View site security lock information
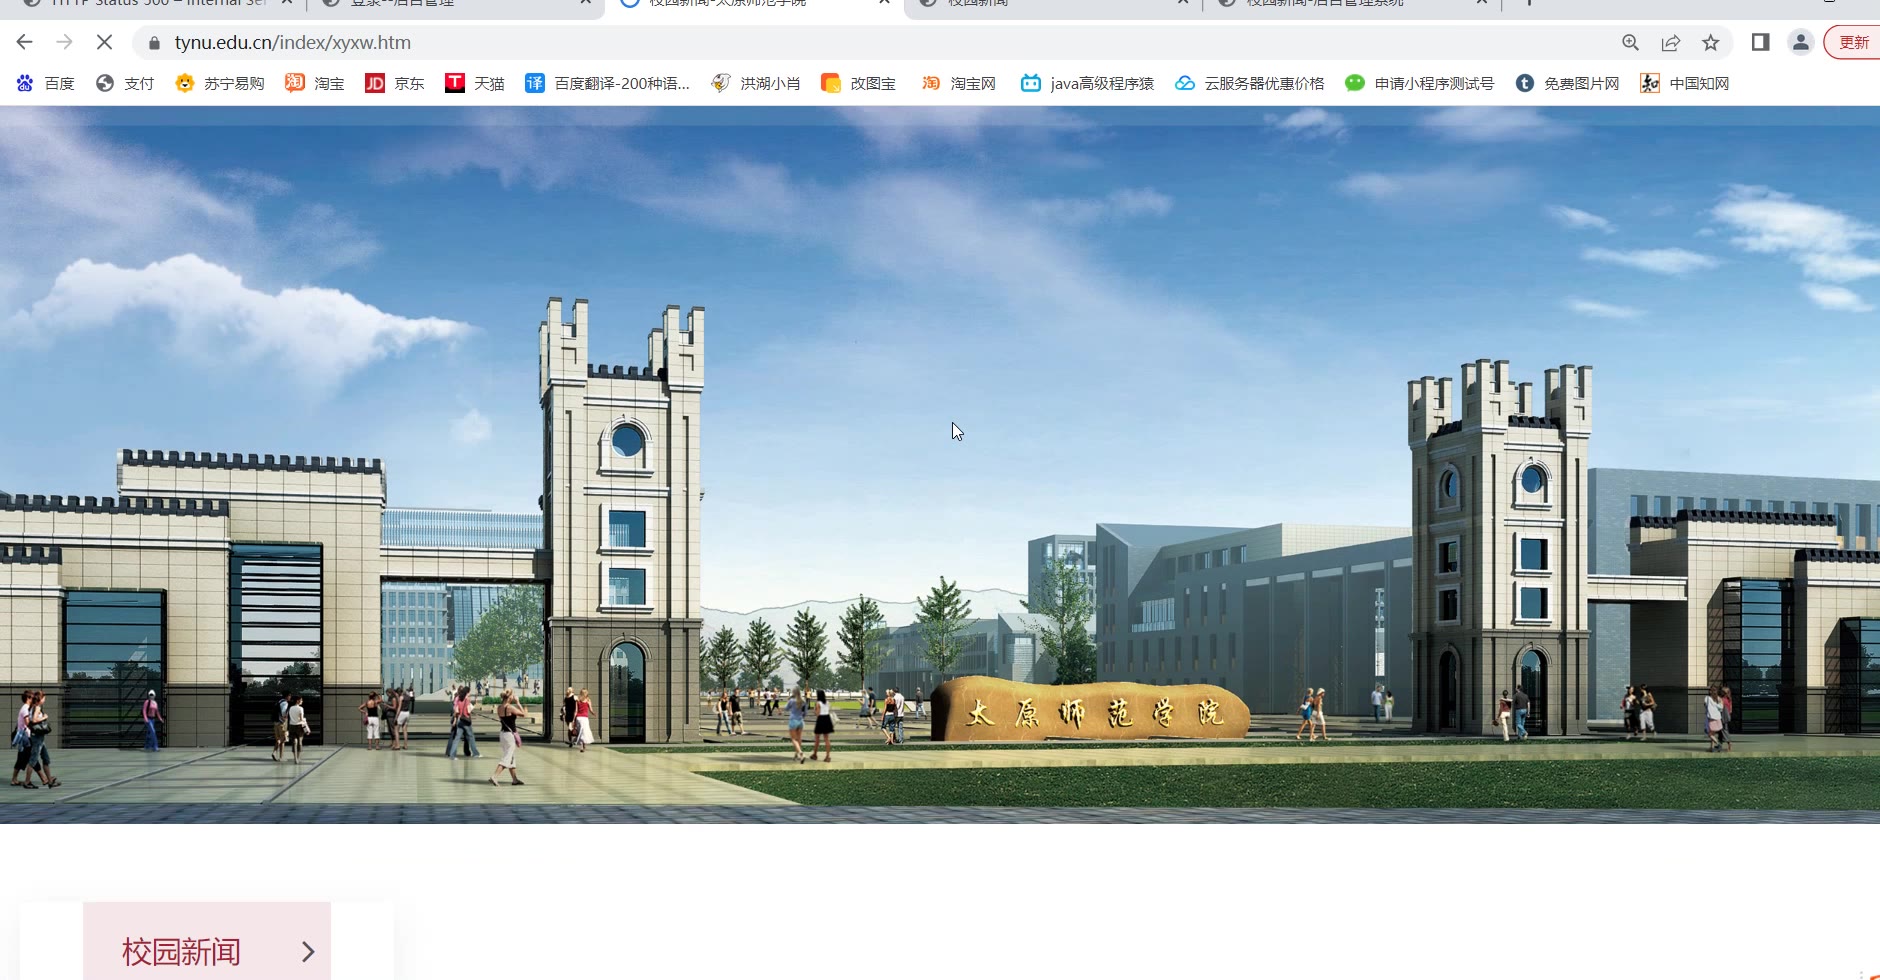Screen dimensions: 1880x980 click(154, 43)
